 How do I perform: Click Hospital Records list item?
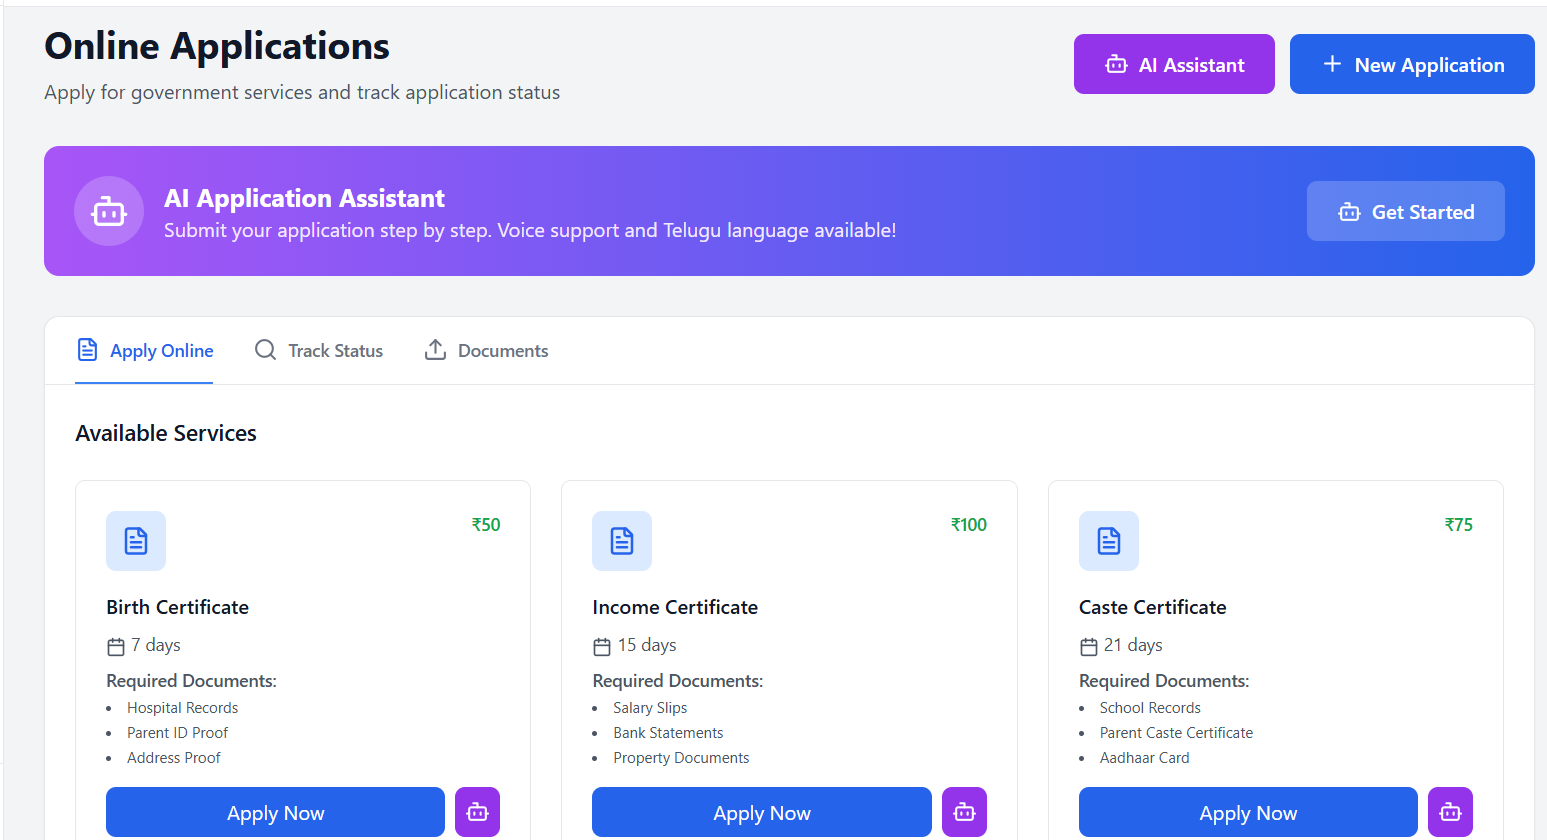(183, 708)
